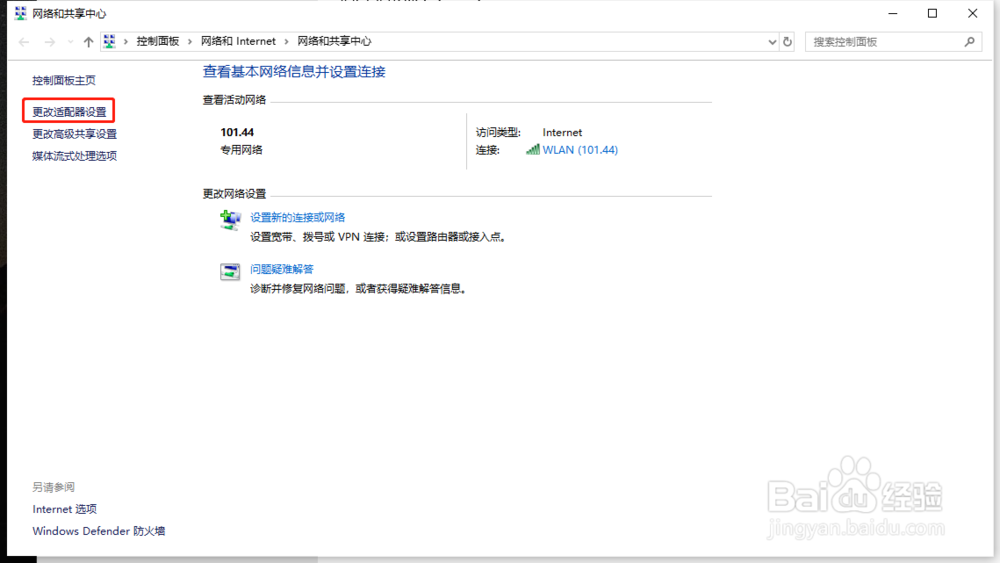
Task: Open the address bar history dropdown
Action: (772, 42)
